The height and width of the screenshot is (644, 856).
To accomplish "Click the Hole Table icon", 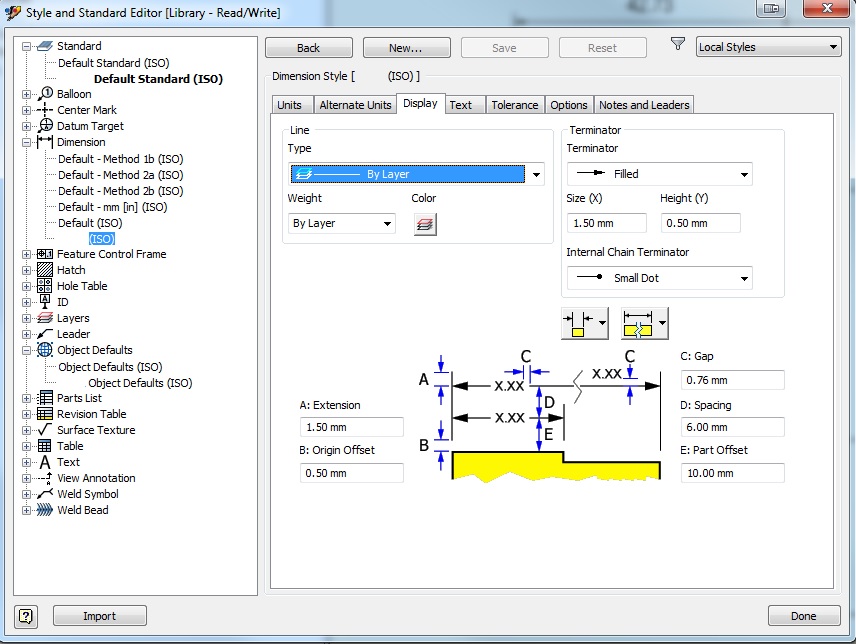I will [45, 285].
